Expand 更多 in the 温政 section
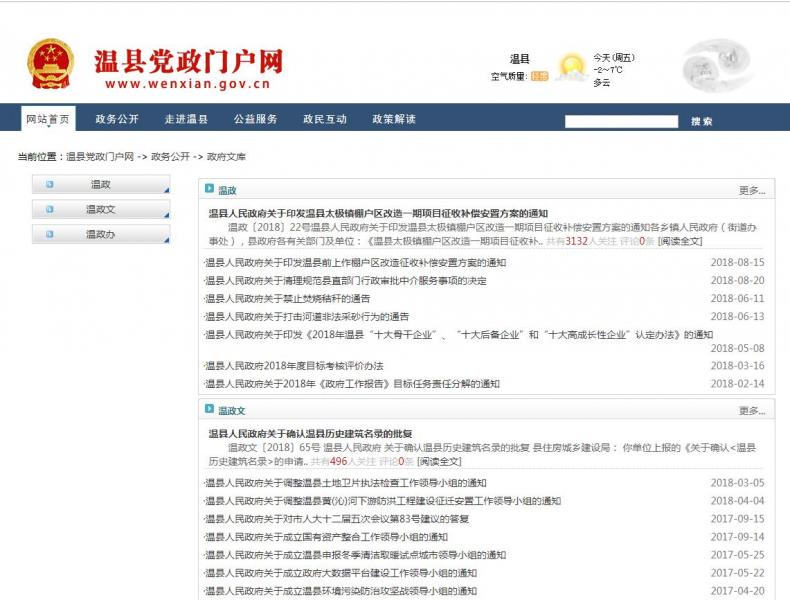Screen dimensions: 790x600 pos(752,190)
